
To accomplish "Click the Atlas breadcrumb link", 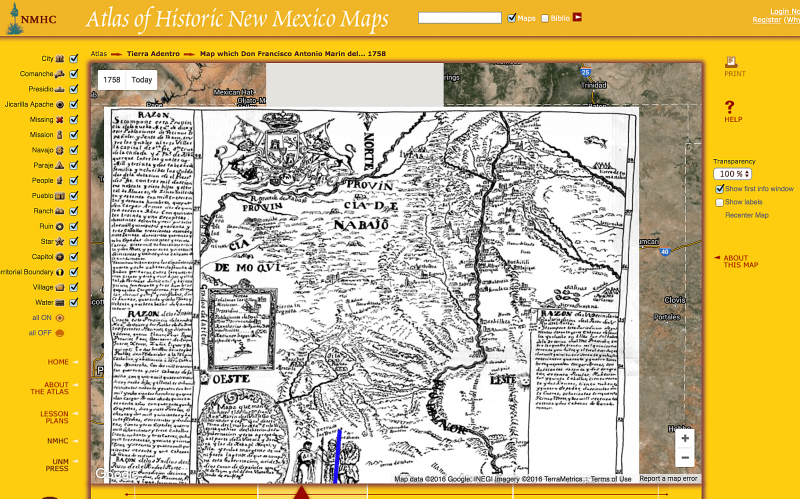I will [x=99, y=54].
